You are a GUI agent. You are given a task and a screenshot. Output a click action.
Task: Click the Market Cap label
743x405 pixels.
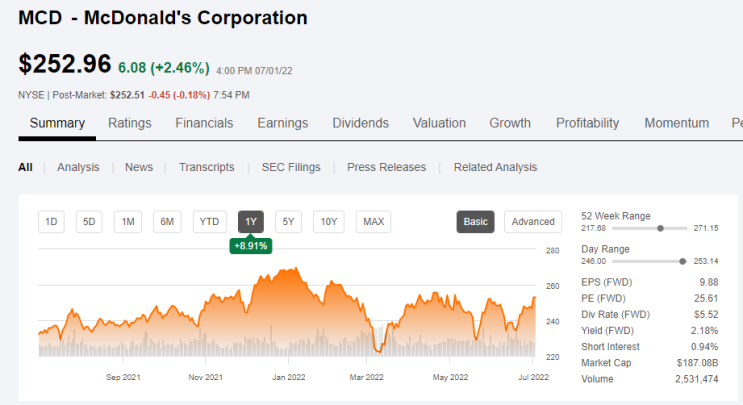pyautogui.click(x=606, y=363)
